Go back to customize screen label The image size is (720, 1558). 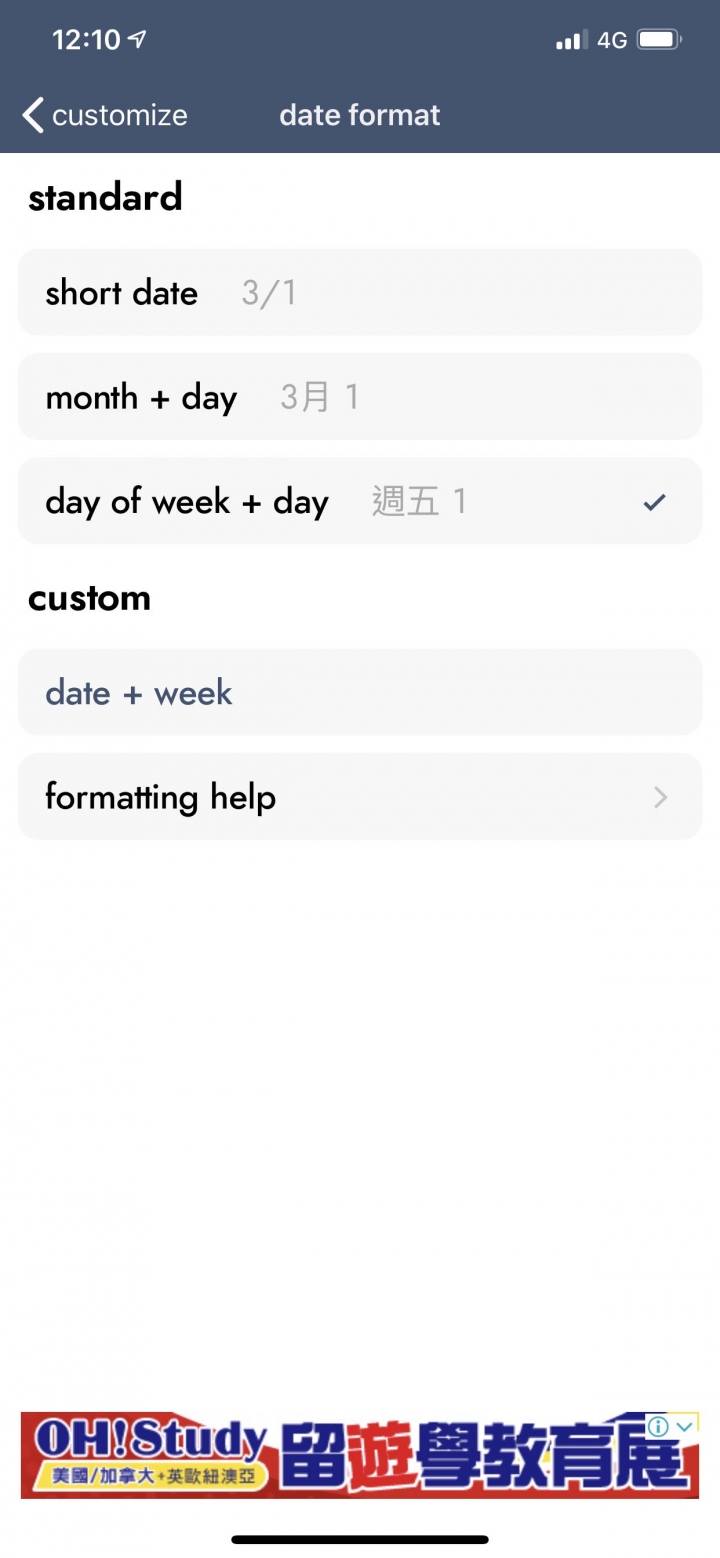119,115
